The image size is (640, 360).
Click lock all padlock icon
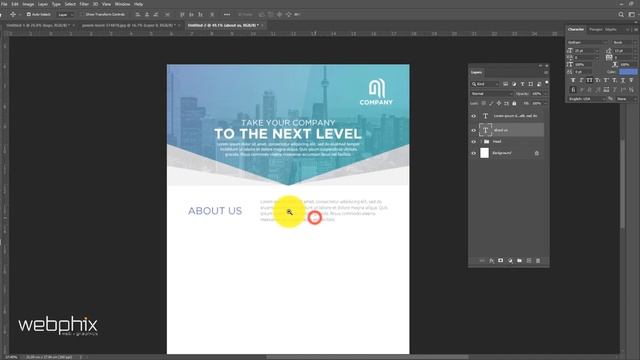tap(514, 104)
